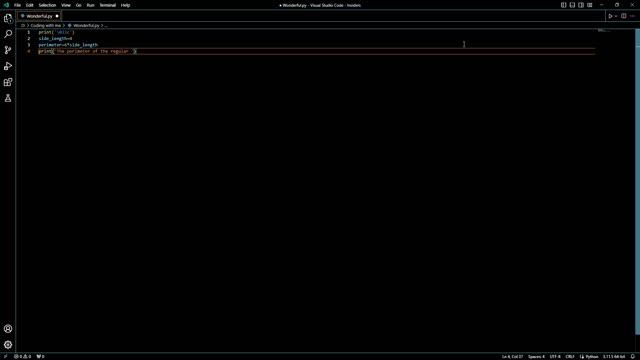Click line number 1 in the gutter
Viewport: 640px width, 360px height.
(29, 32)
